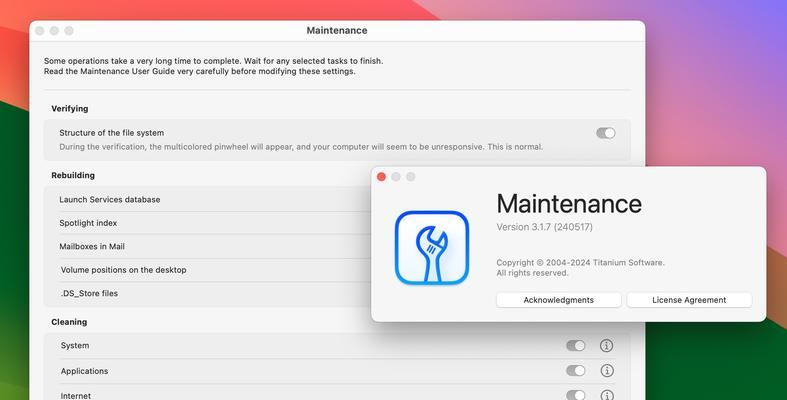Screen dimensions: 787x400
Task: Open the Acknowledgments button
Action: pos(559,300)
